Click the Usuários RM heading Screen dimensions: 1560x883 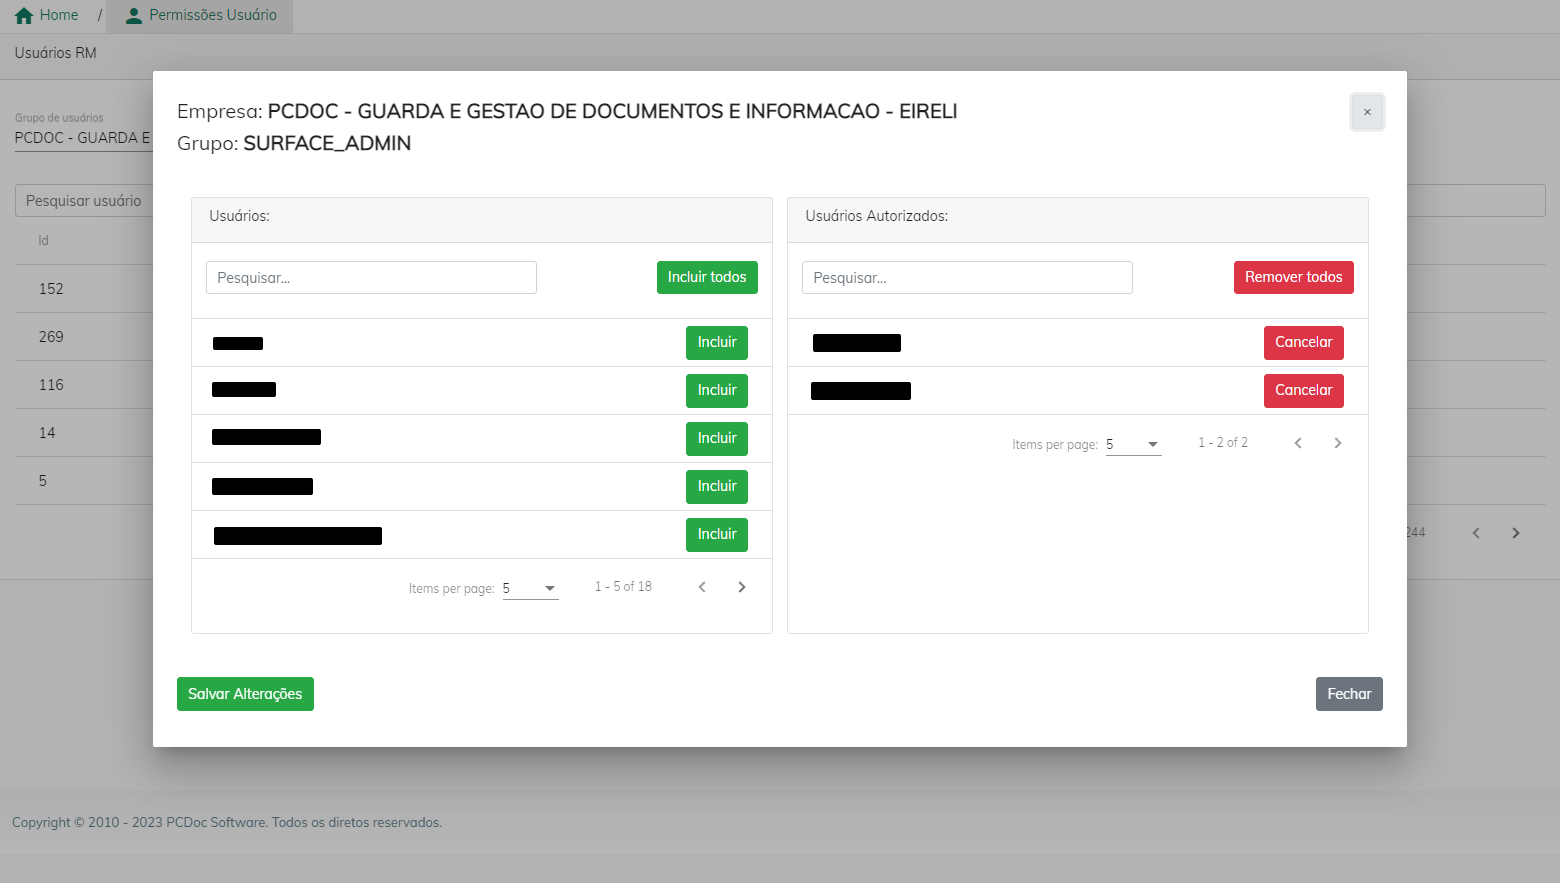tap(56, 53)
